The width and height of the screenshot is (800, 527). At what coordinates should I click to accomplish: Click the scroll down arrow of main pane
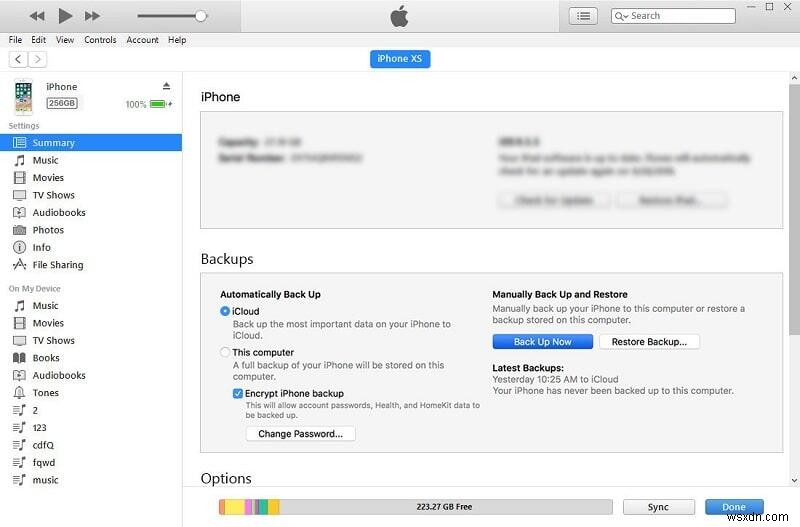[x=794, y=480]
